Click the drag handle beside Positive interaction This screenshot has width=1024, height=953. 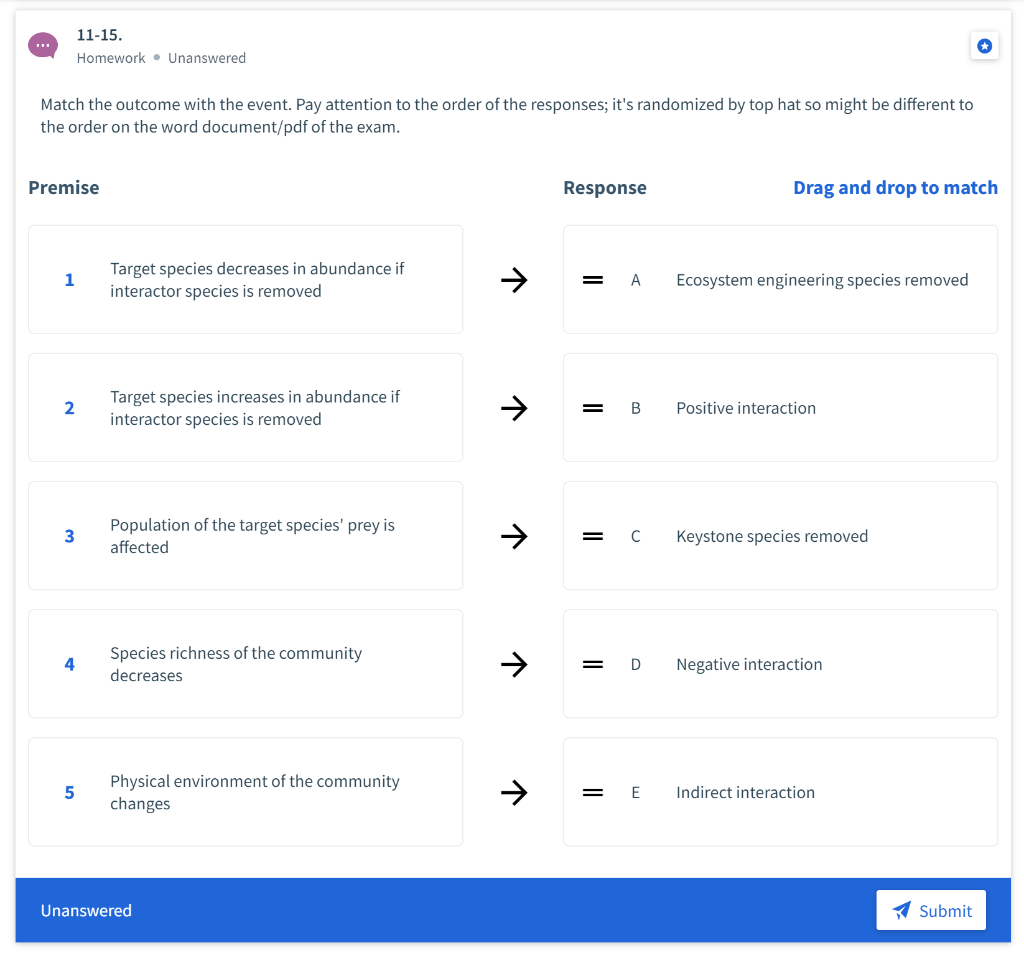[x=592, y=408]
